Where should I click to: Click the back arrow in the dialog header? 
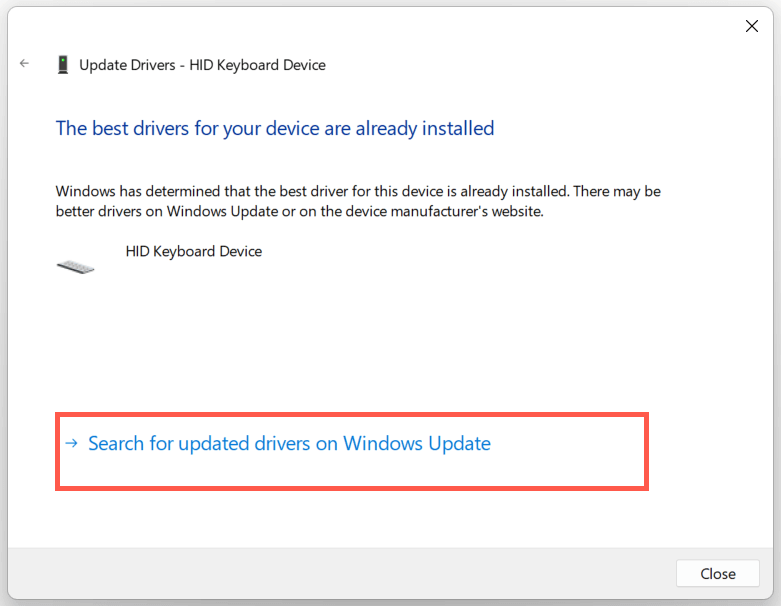coord(24,64)
